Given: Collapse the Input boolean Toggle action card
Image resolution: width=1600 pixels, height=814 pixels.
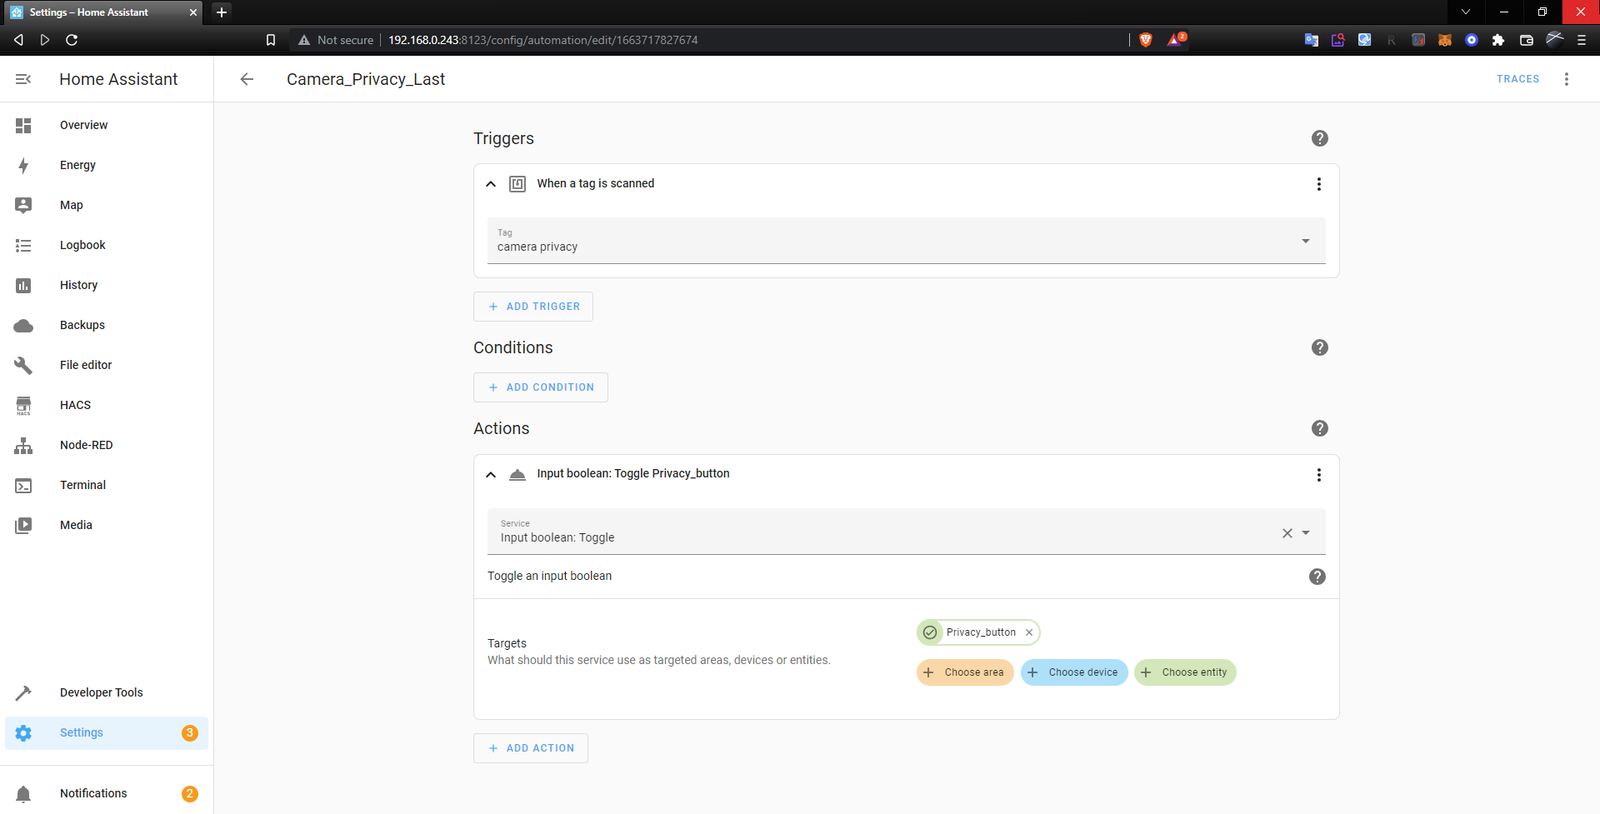Looking at the screenshot, I should (x=491, y=475).
